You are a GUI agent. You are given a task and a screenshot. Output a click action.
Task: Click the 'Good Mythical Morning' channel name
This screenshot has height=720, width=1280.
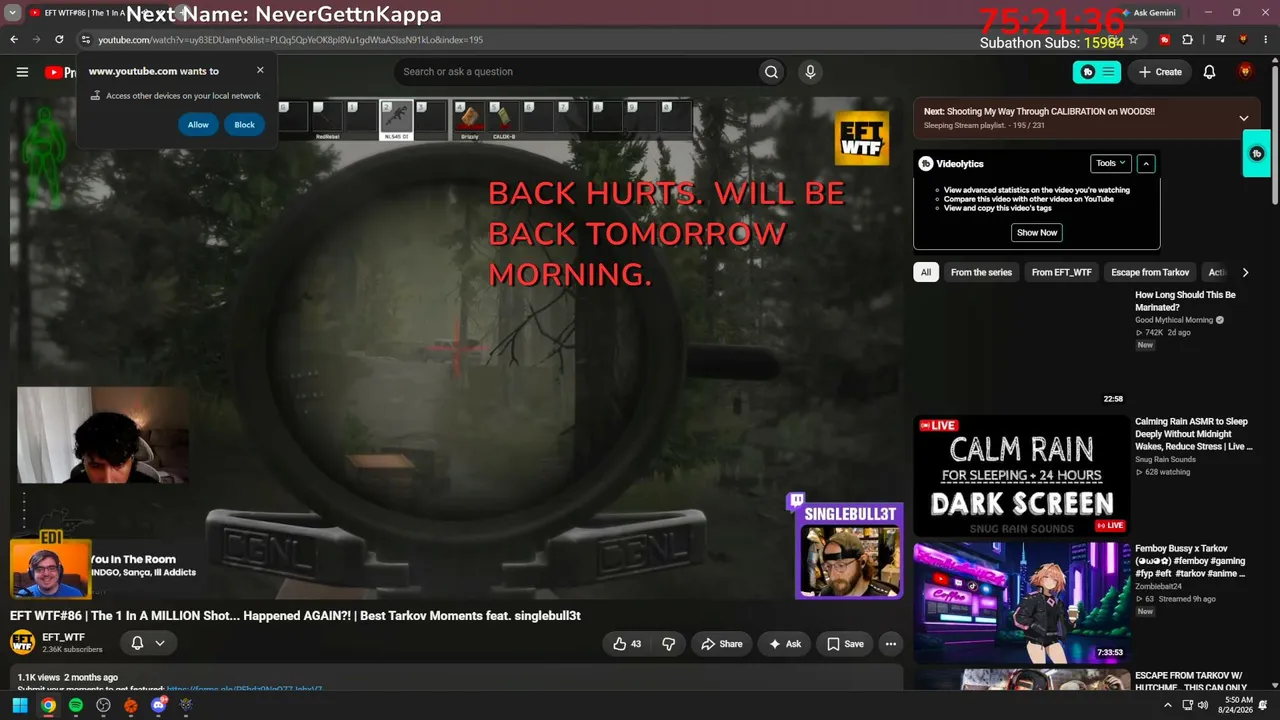coord(1174,320)
